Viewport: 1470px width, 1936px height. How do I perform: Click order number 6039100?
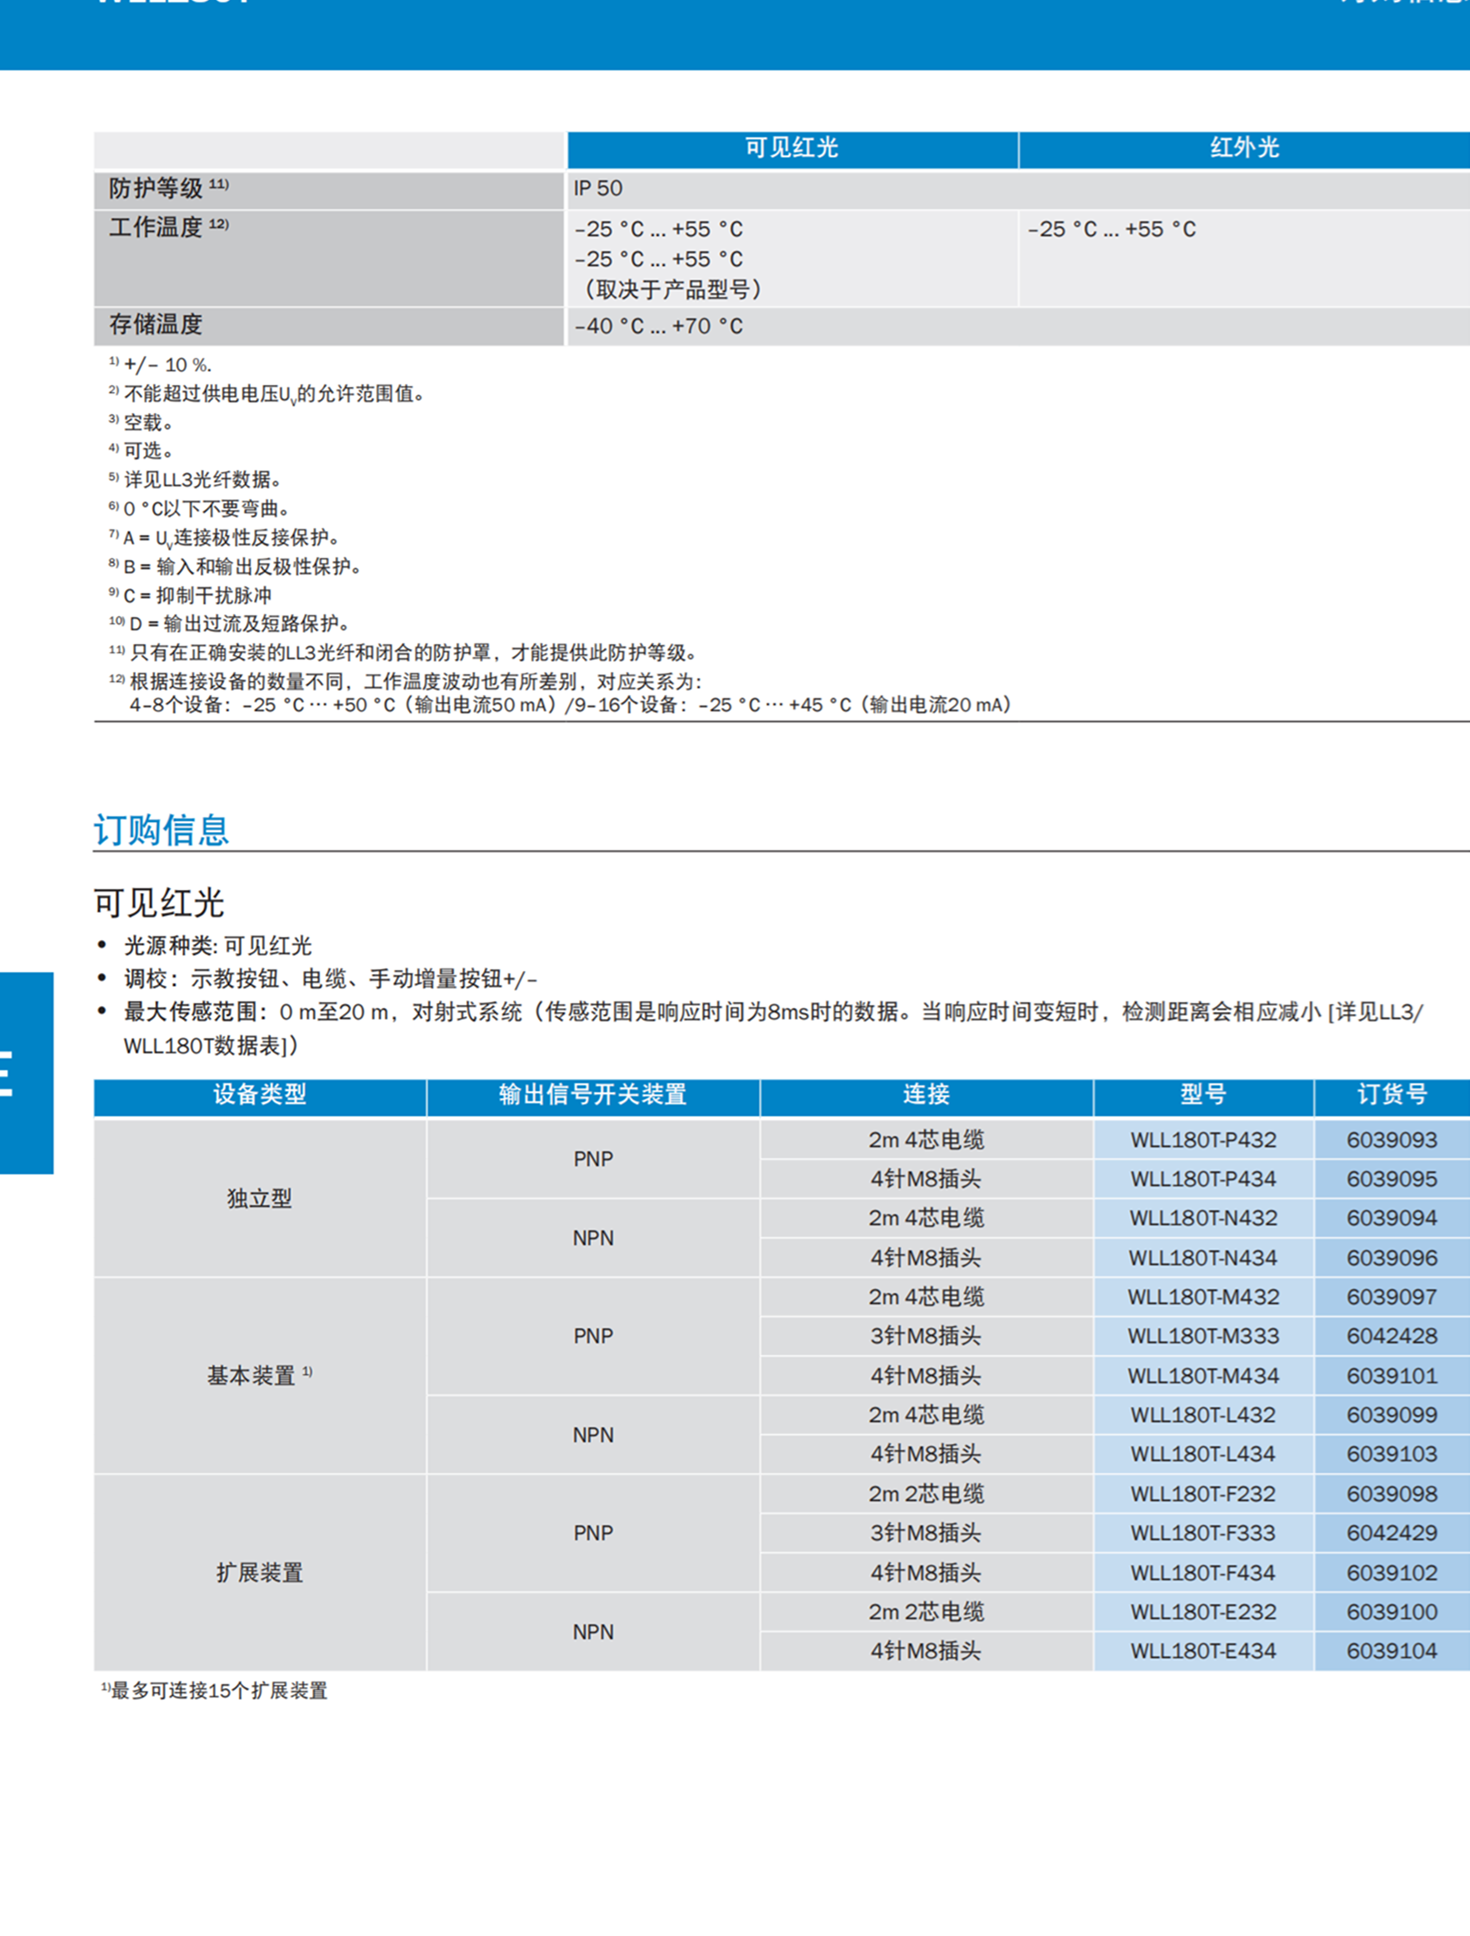(x=1392, y=1612)
